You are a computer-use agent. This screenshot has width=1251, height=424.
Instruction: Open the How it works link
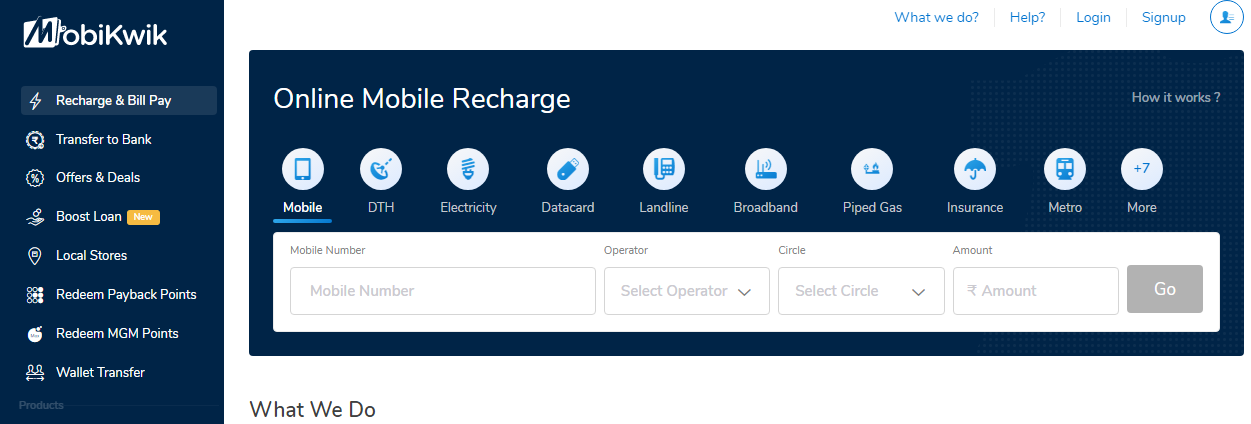tap(1175, 97)
